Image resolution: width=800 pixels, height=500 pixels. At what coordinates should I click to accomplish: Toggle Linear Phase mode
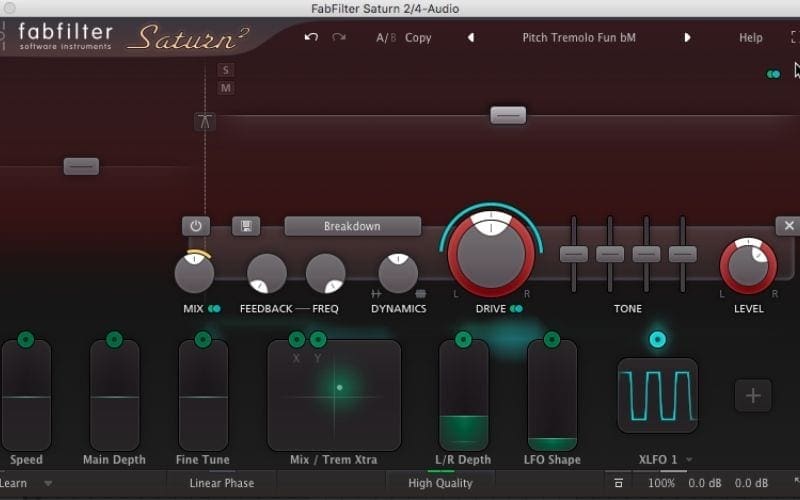point(221,483)
